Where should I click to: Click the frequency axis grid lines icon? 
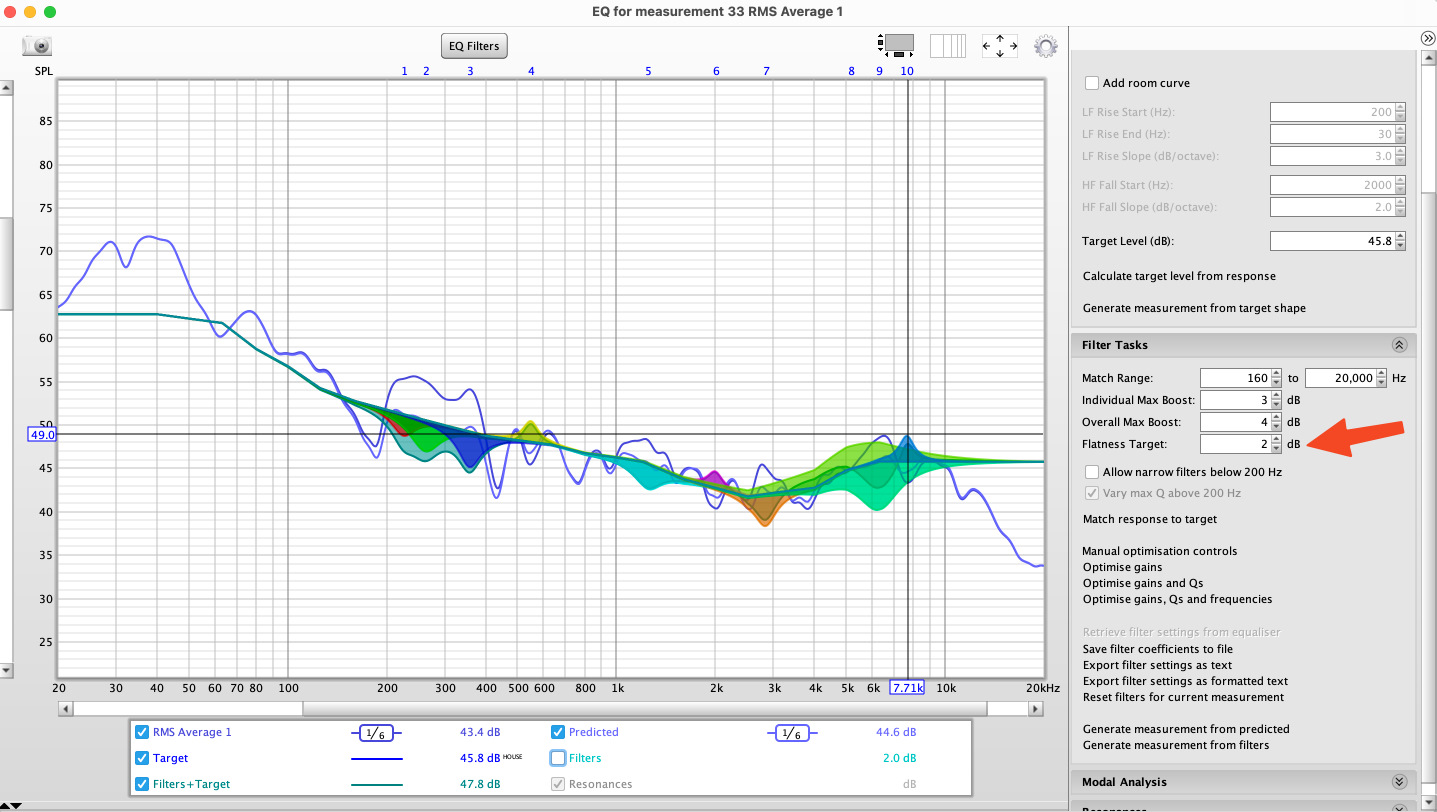948,46
